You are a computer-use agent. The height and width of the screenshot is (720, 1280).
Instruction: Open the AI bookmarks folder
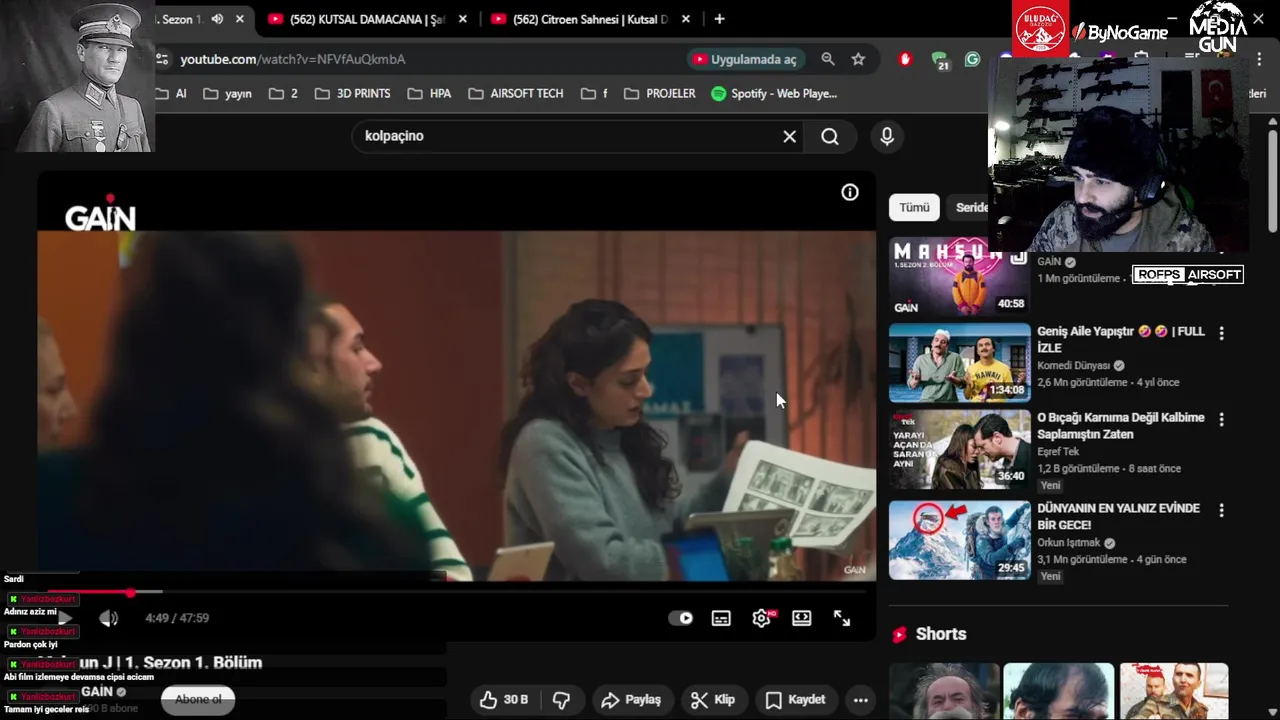[171, 93]
